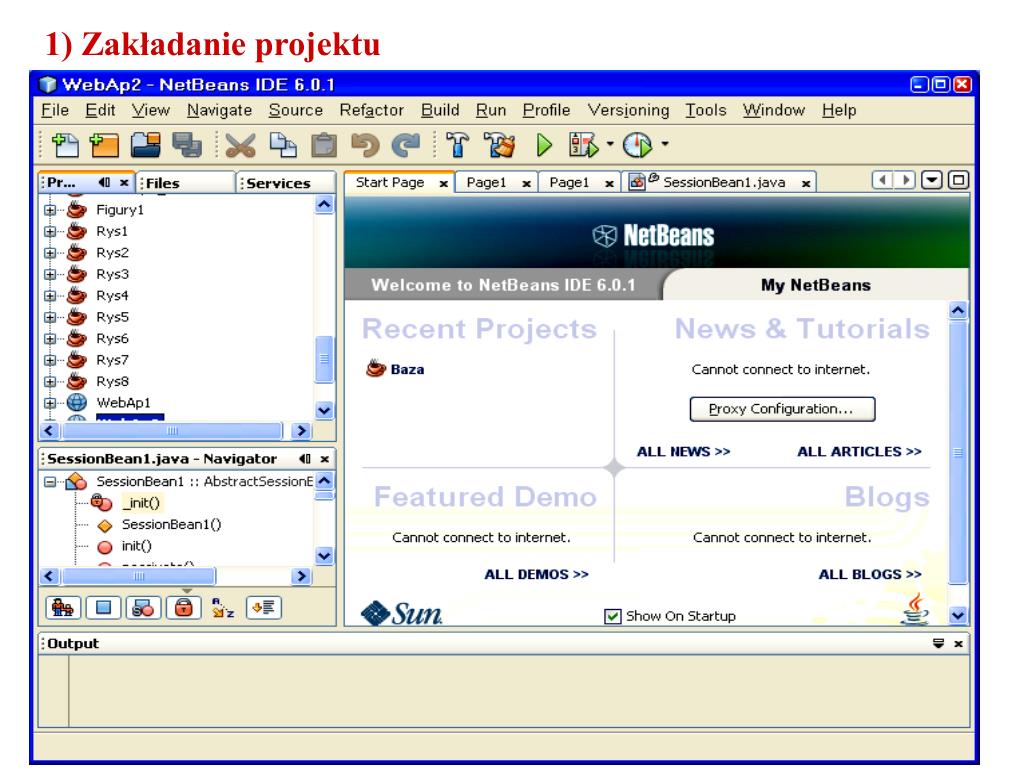Image resolution: width=1024 pixels, height=768 pixels.
Task: Open the ALL BLOGS link
Action: [870, 575]
